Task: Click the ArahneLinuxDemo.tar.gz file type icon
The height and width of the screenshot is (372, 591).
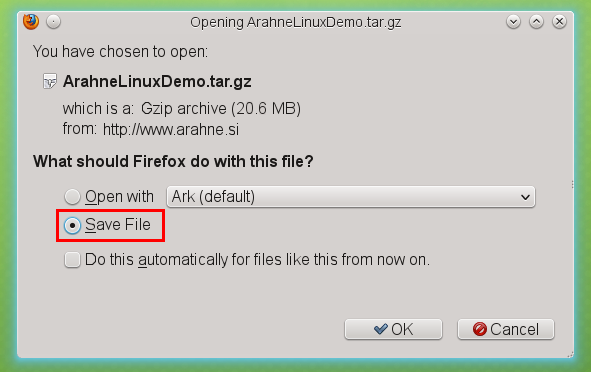Action: coord(50,81)
